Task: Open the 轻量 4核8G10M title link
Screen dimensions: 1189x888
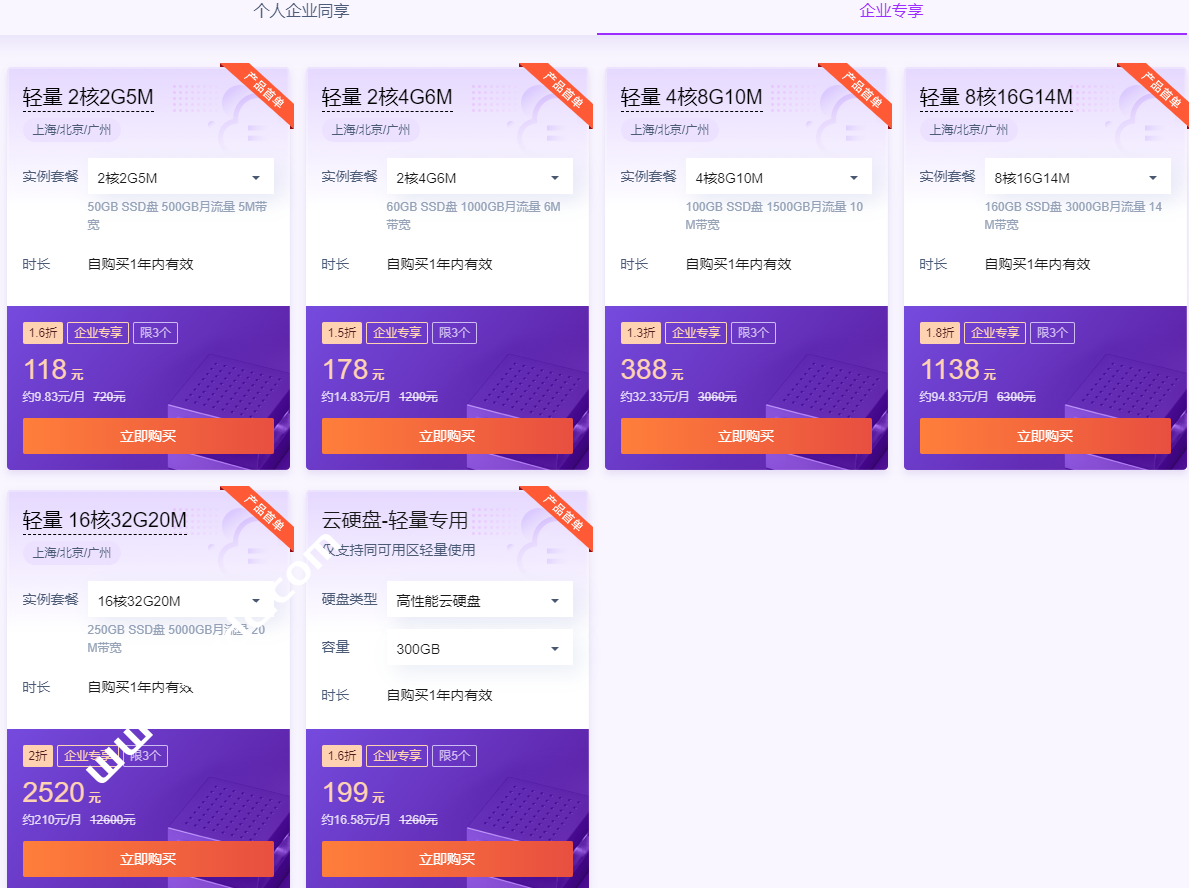Action: click(691, 97)
